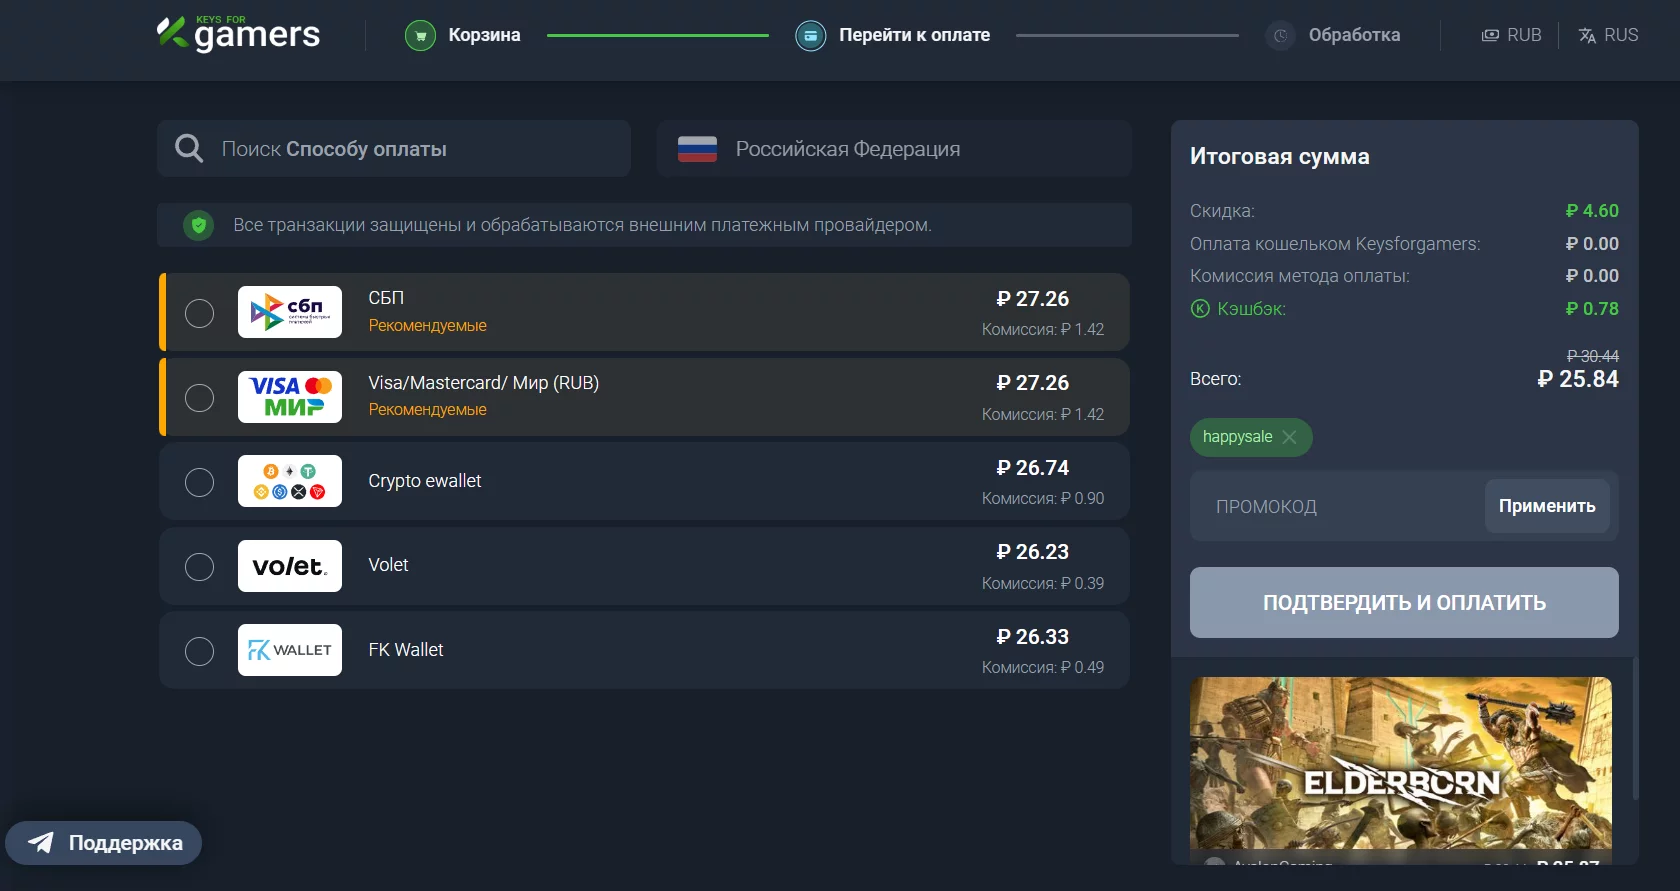Select Visa/Mastercard/Мир radio button

[200, 398]
